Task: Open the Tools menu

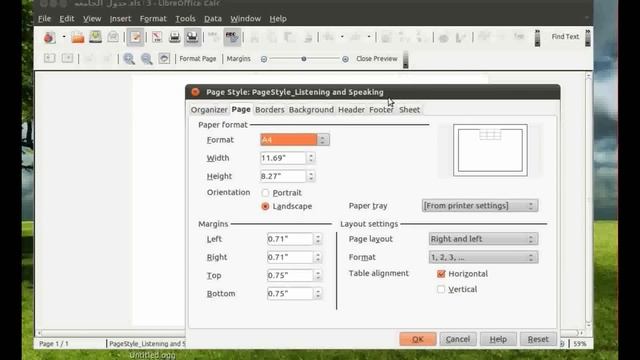Action: (185, 19)
